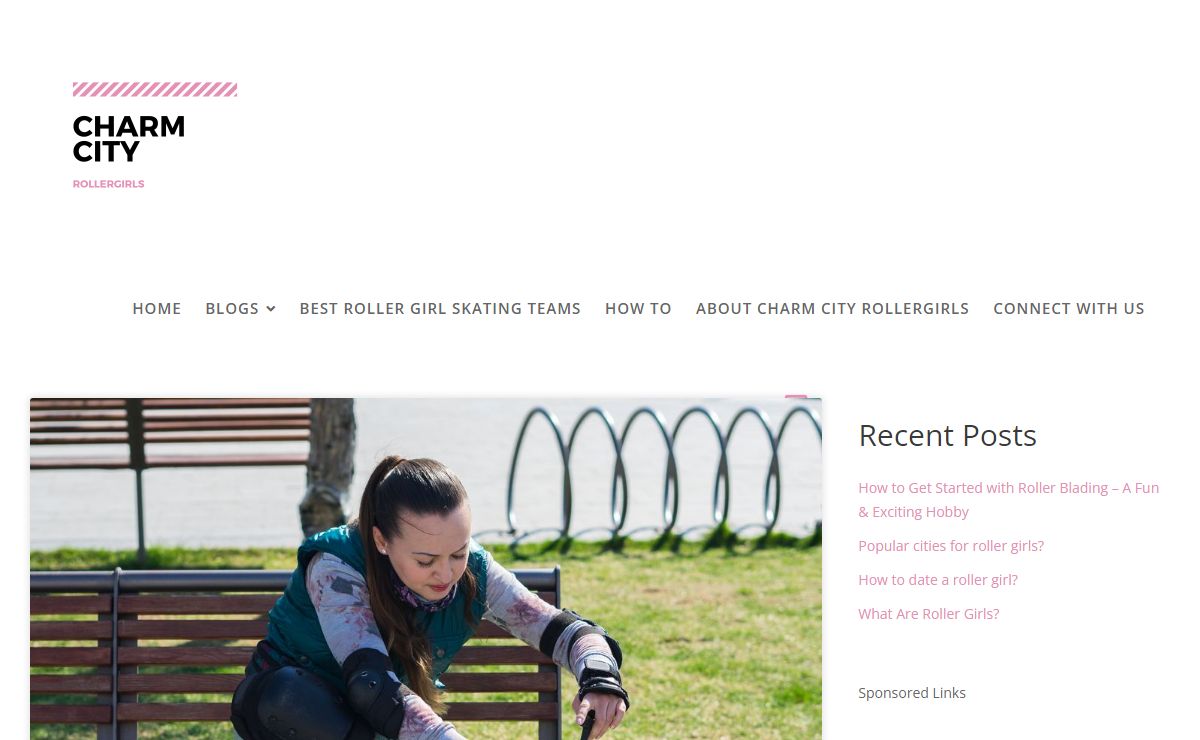The width and height of the screenshot is (1200, 740).
Task: Open the featured roller skater post image
Action: pos(426,569)
